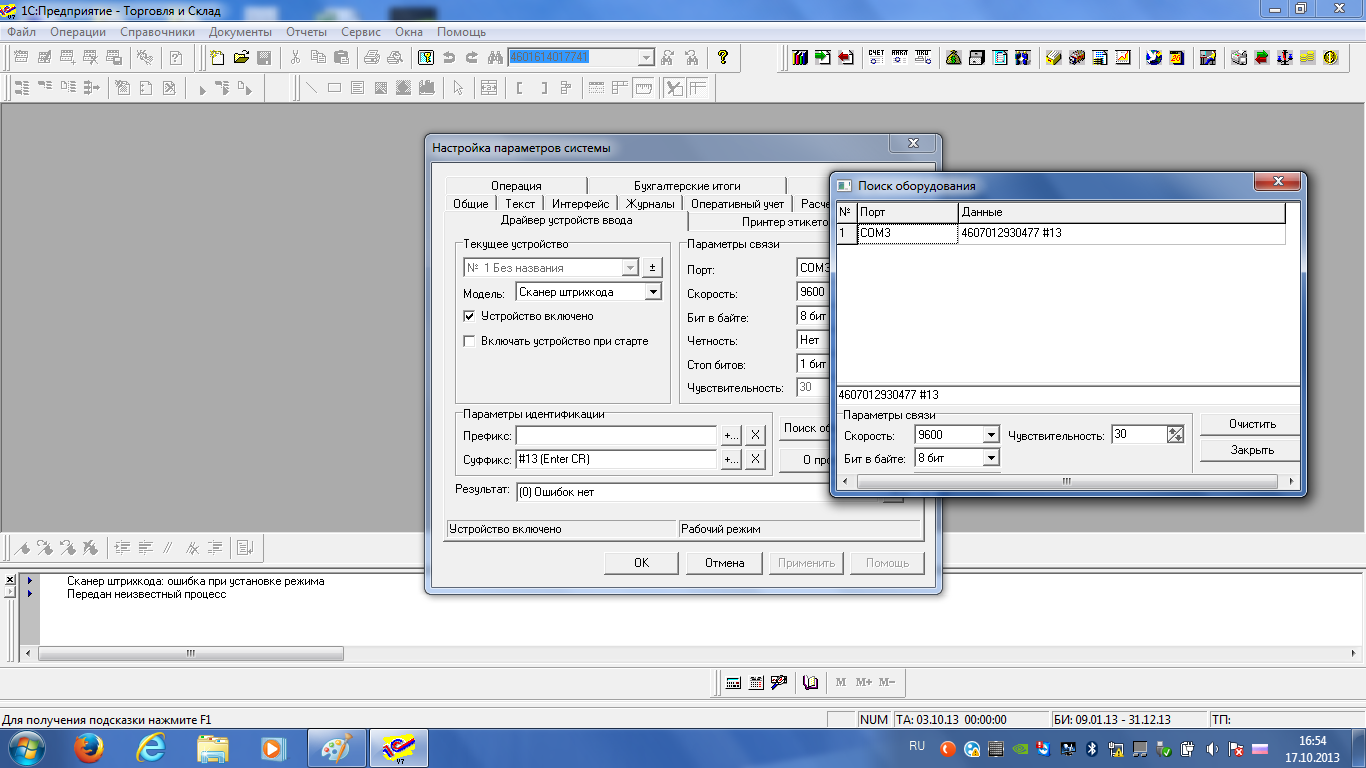Open the calculator icon in bottom toolbar
This screenshot has height=768, width=1366.
tap(733, 682)
